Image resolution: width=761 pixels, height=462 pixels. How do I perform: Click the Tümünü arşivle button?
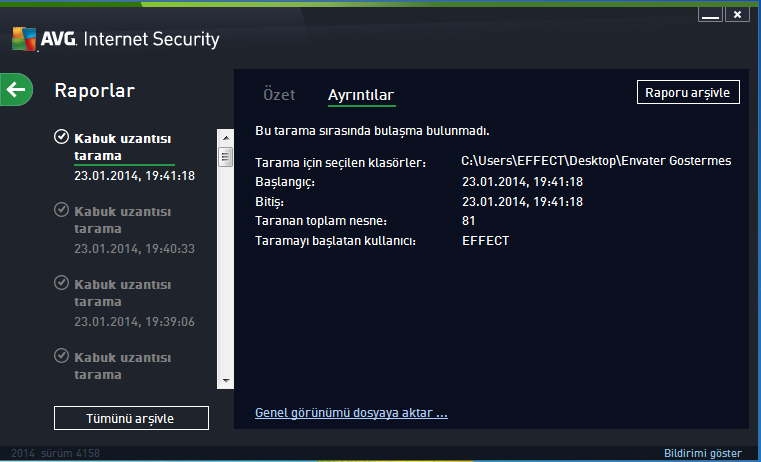131,418
